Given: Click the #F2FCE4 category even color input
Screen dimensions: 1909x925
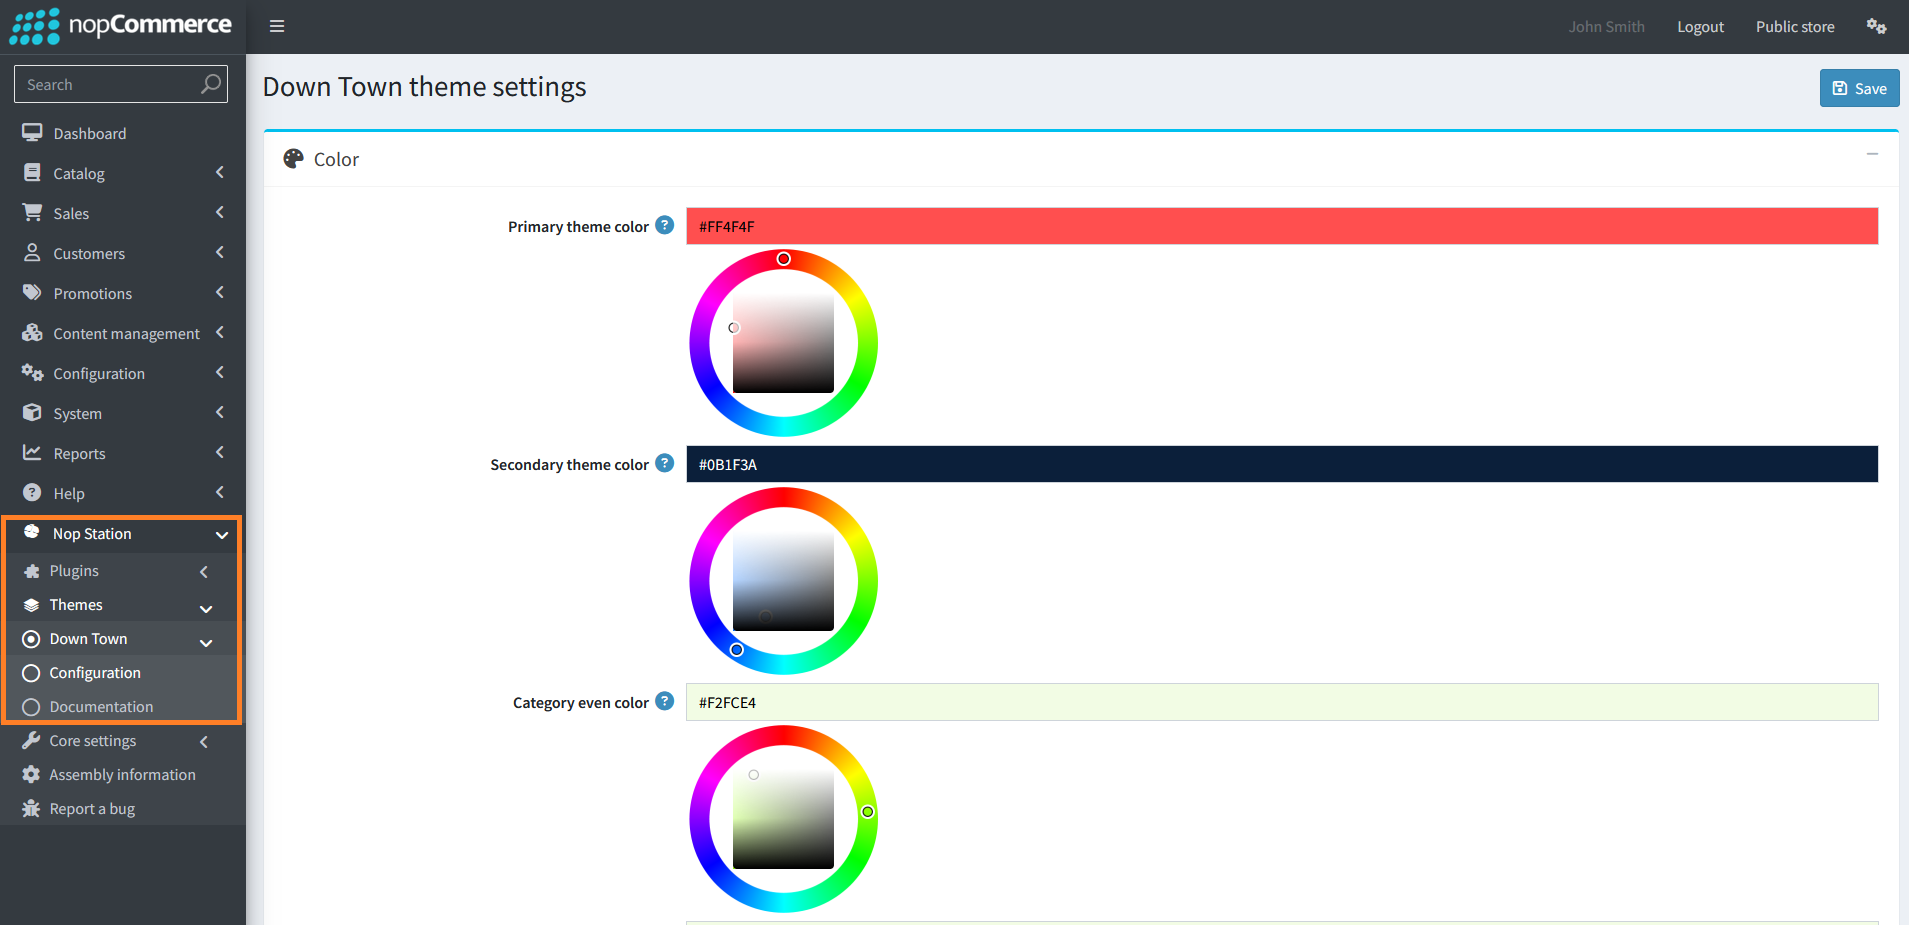Looking at the screenshot, I should [1282, 702].
